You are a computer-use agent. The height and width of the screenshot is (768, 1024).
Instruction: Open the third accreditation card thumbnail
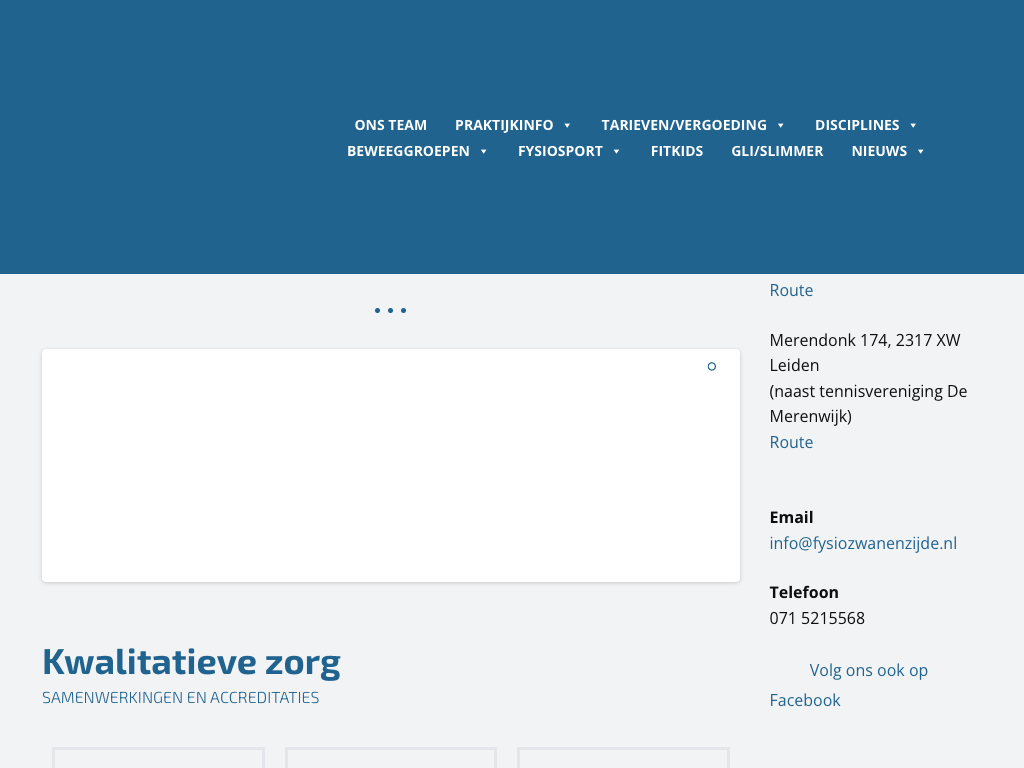coord(623,757)
